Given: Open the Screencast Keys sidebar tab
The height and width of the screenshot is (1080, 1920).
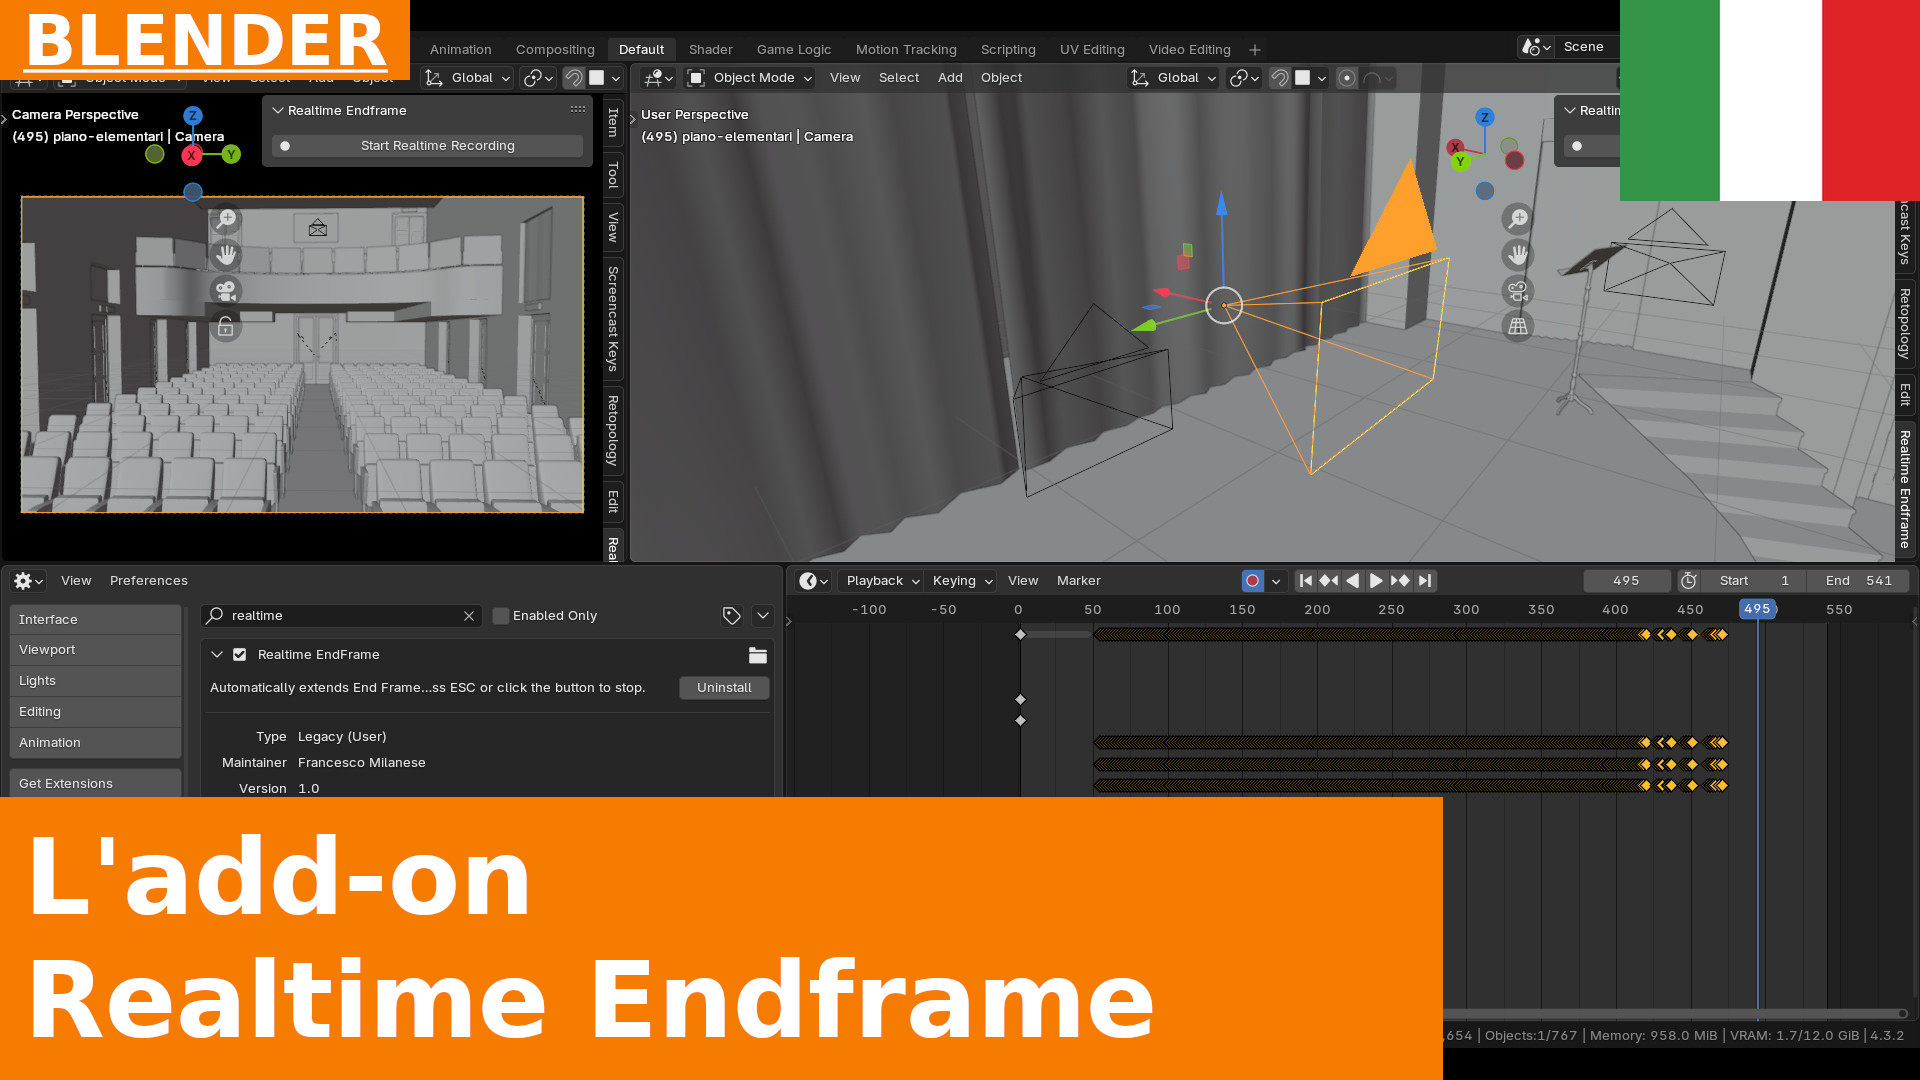Looking at the screenshot, I should 613,319.
